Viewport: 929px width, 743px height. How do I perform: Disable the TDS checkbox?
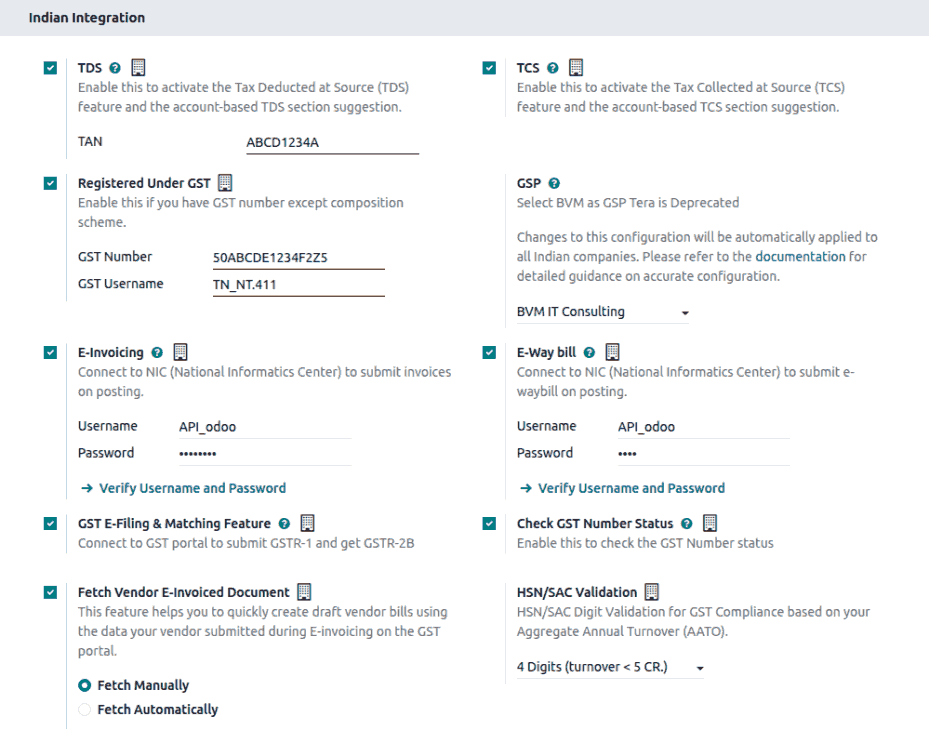50,68
